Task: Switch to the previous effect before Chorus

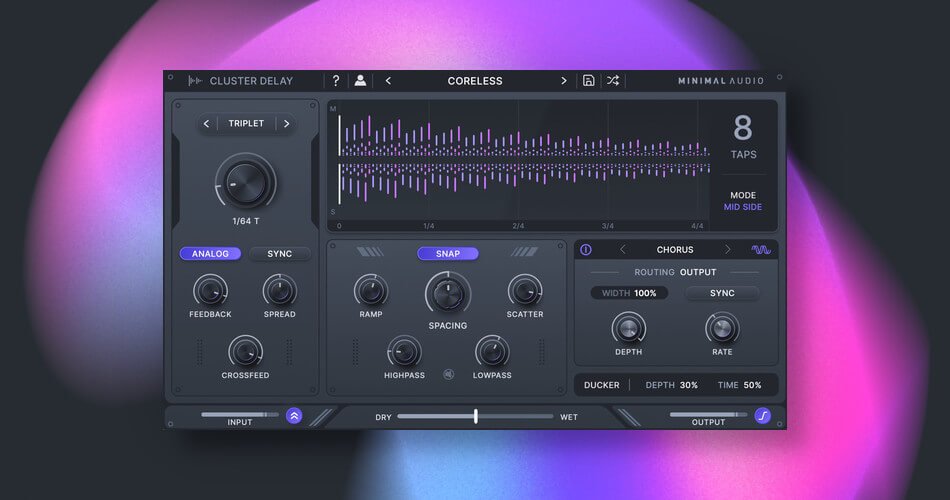Action: pyautogui.click(x=623, y=250)
